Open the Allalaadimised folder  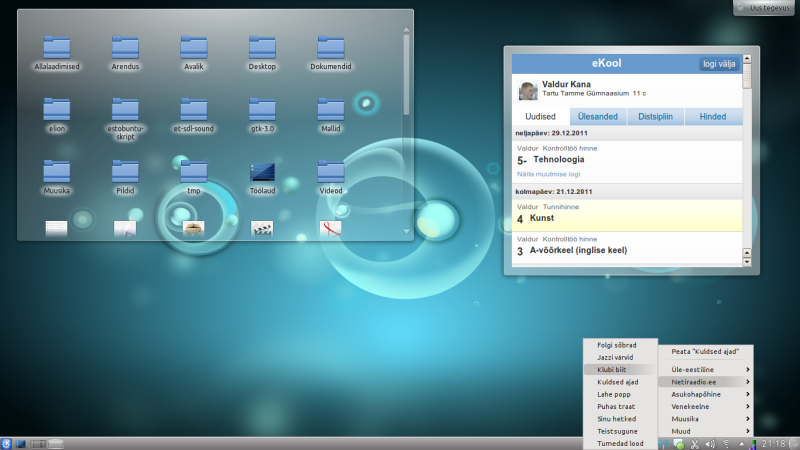click(57, 52)
